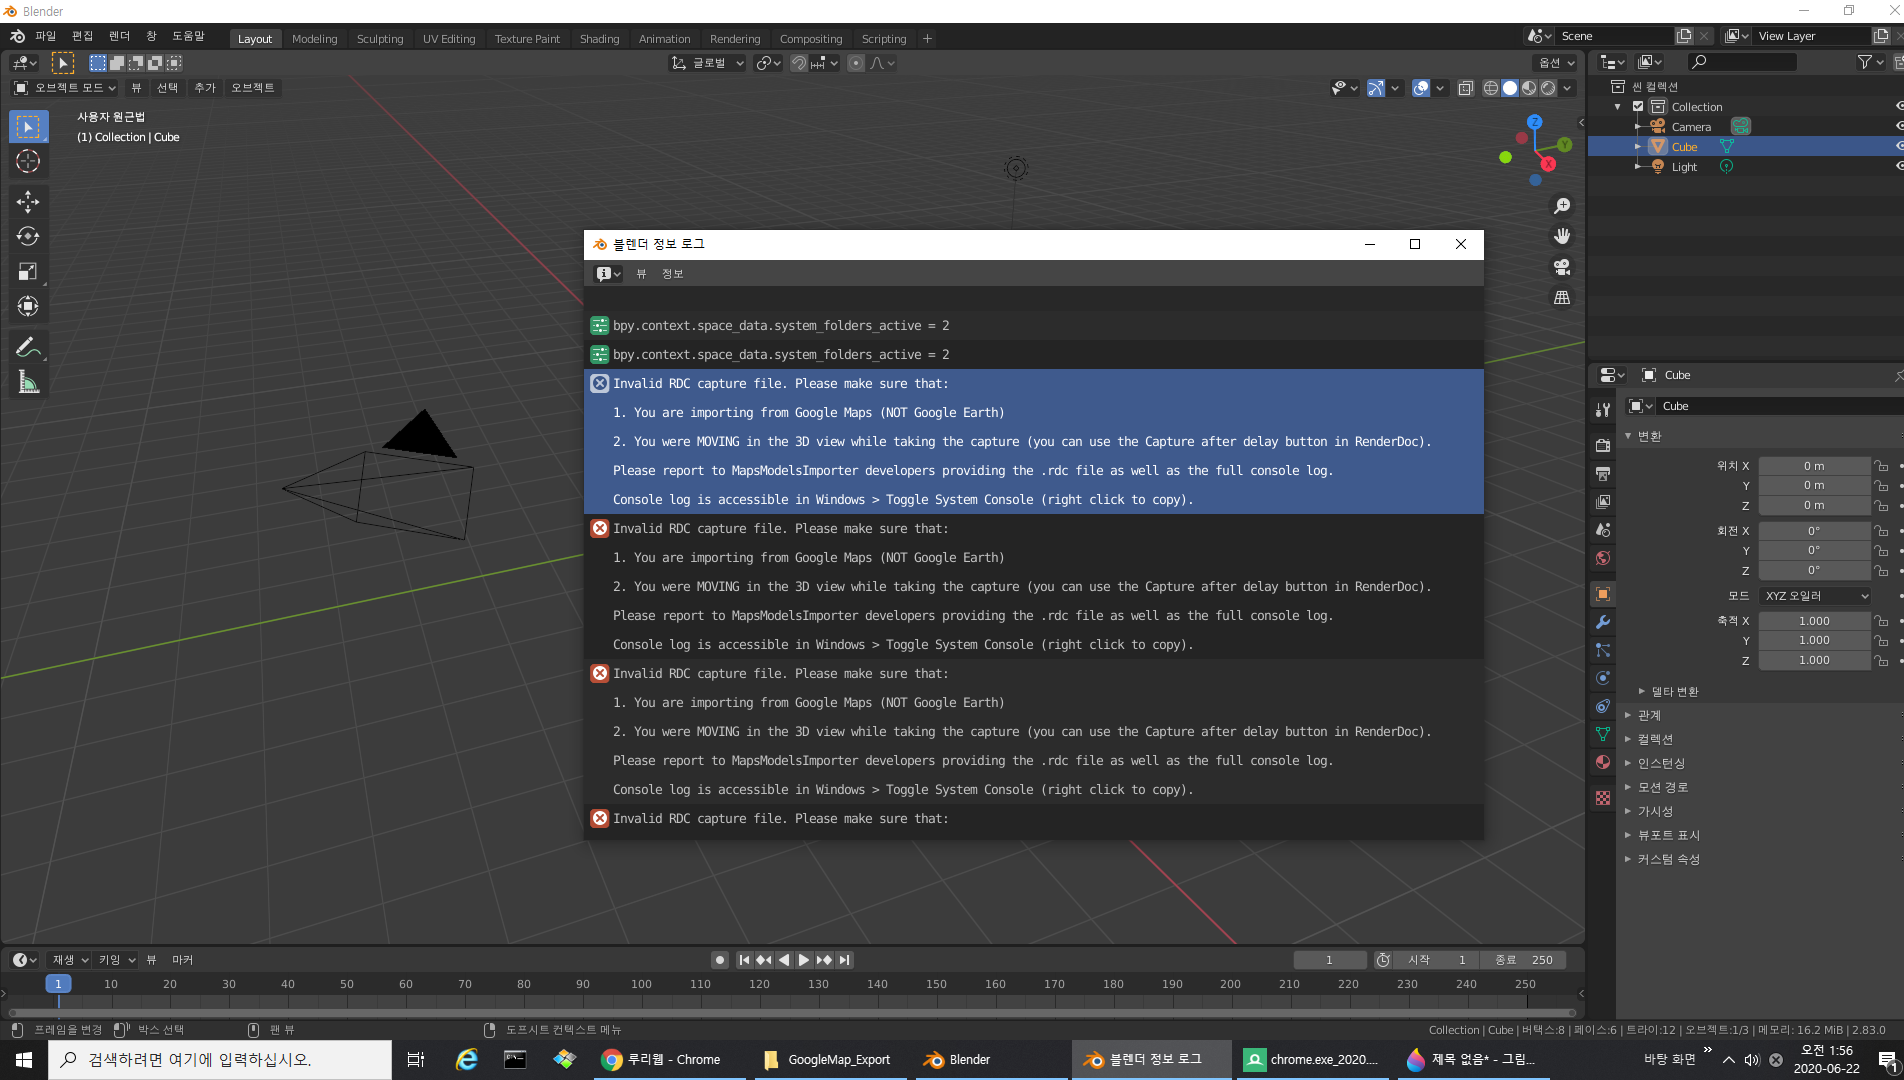Toggle the Collection checkbox in the outliner

pos(1636,106)
